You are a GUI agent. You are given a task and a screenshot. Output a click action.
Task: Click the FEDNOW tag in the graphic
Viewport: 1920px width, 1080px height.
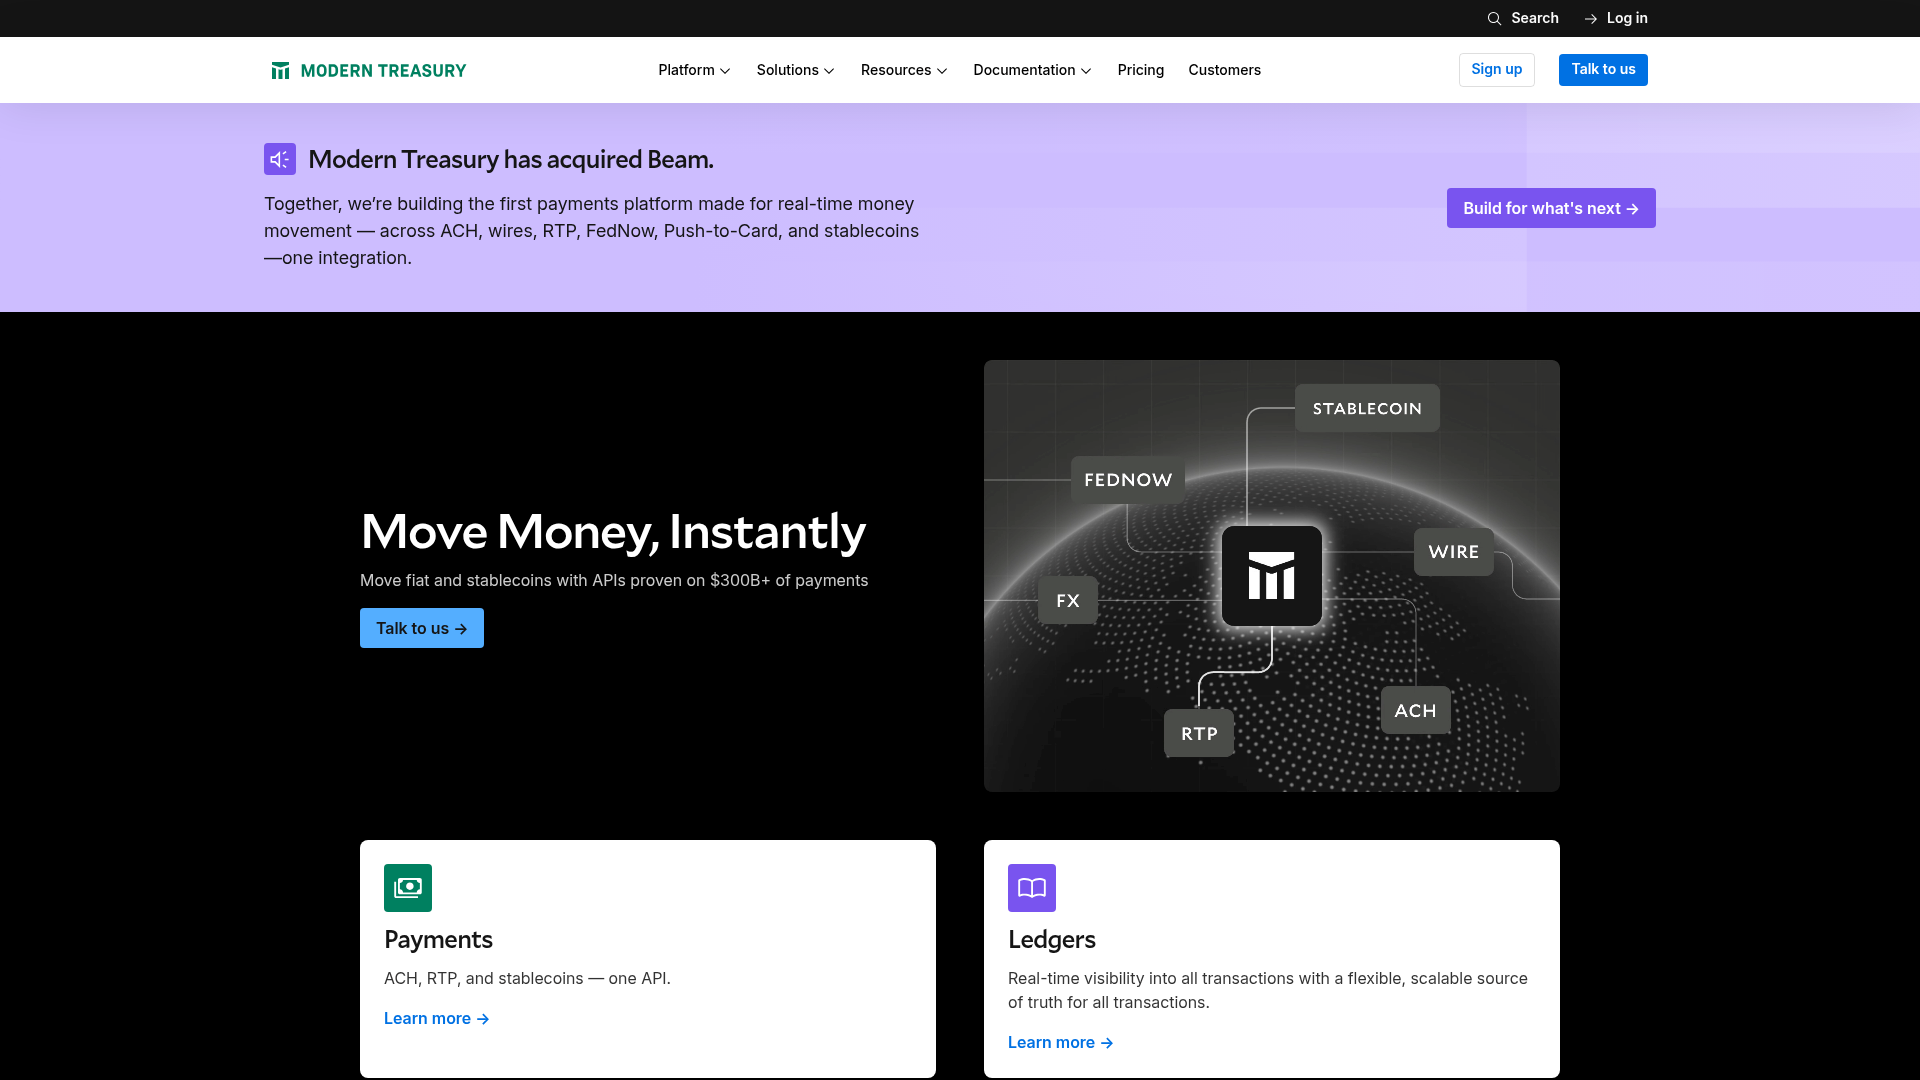(1128, 480)
